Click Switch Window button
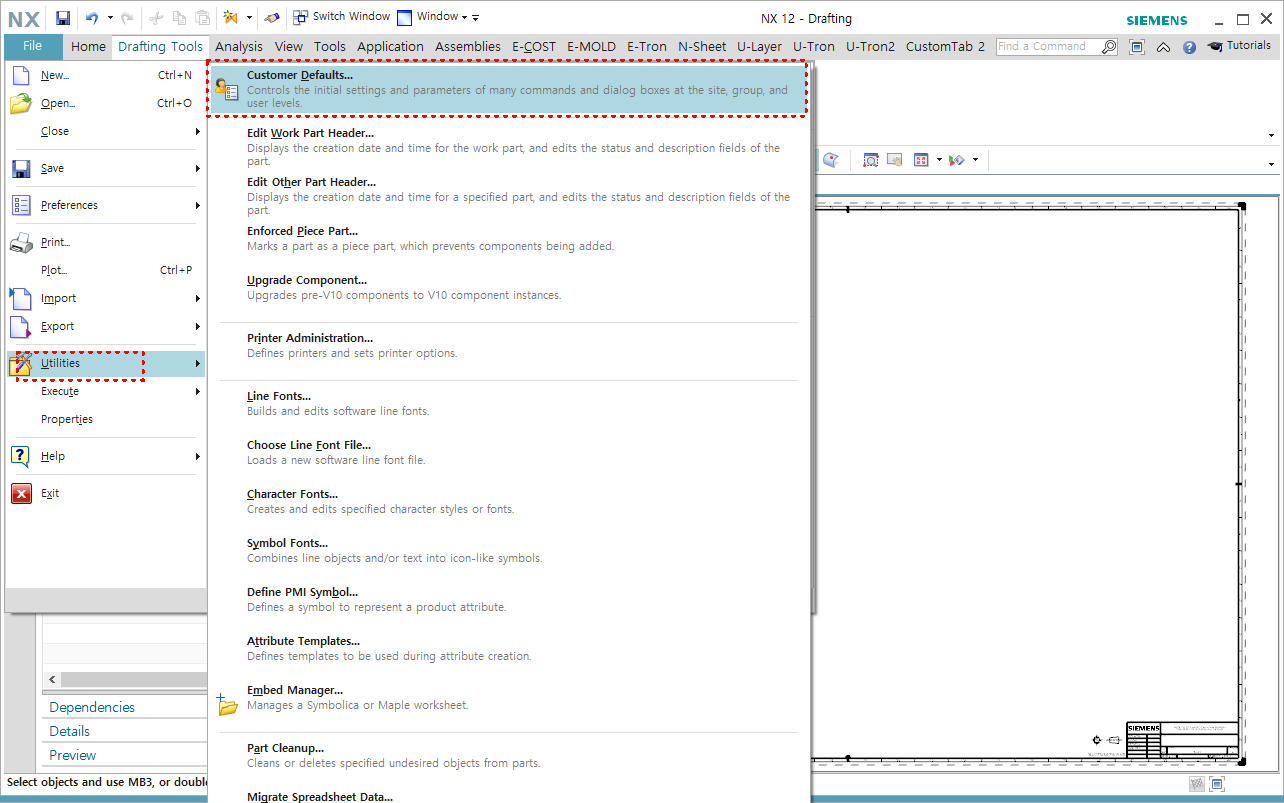 click(x=341, y=17)
